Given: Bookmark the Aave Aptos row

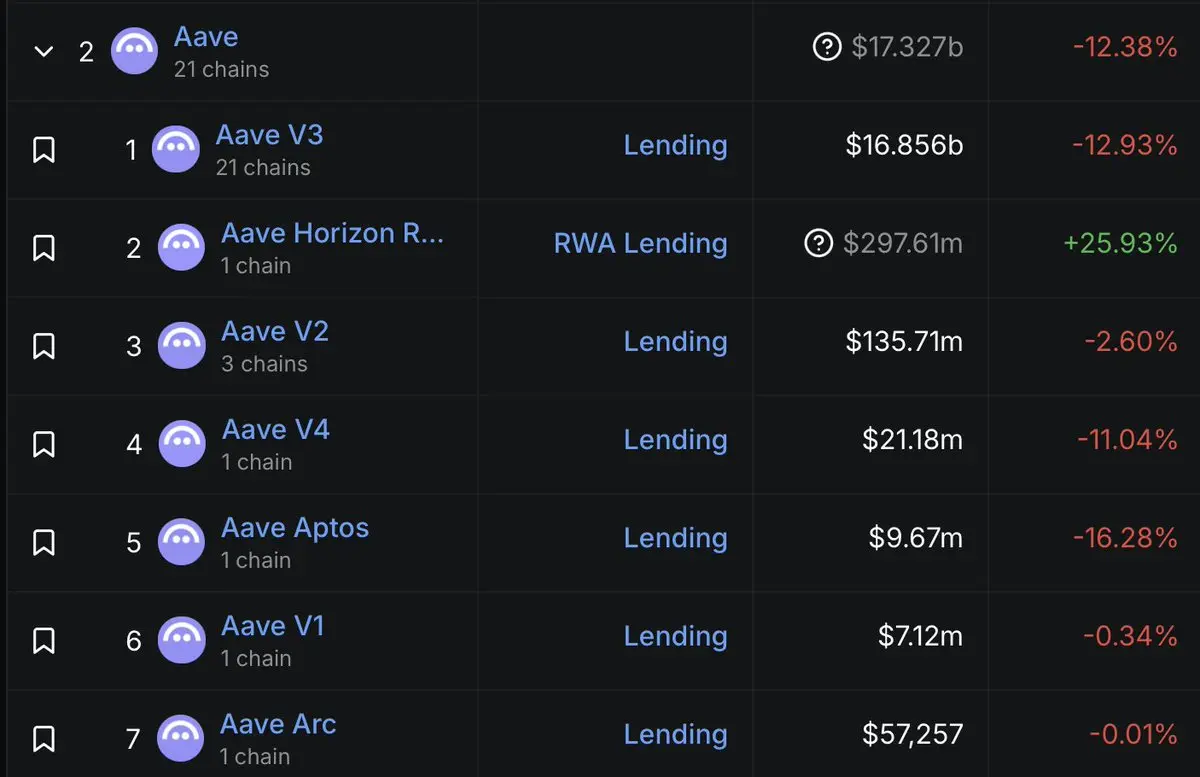Looking at the screenshot, I should (x=43, y=542).
